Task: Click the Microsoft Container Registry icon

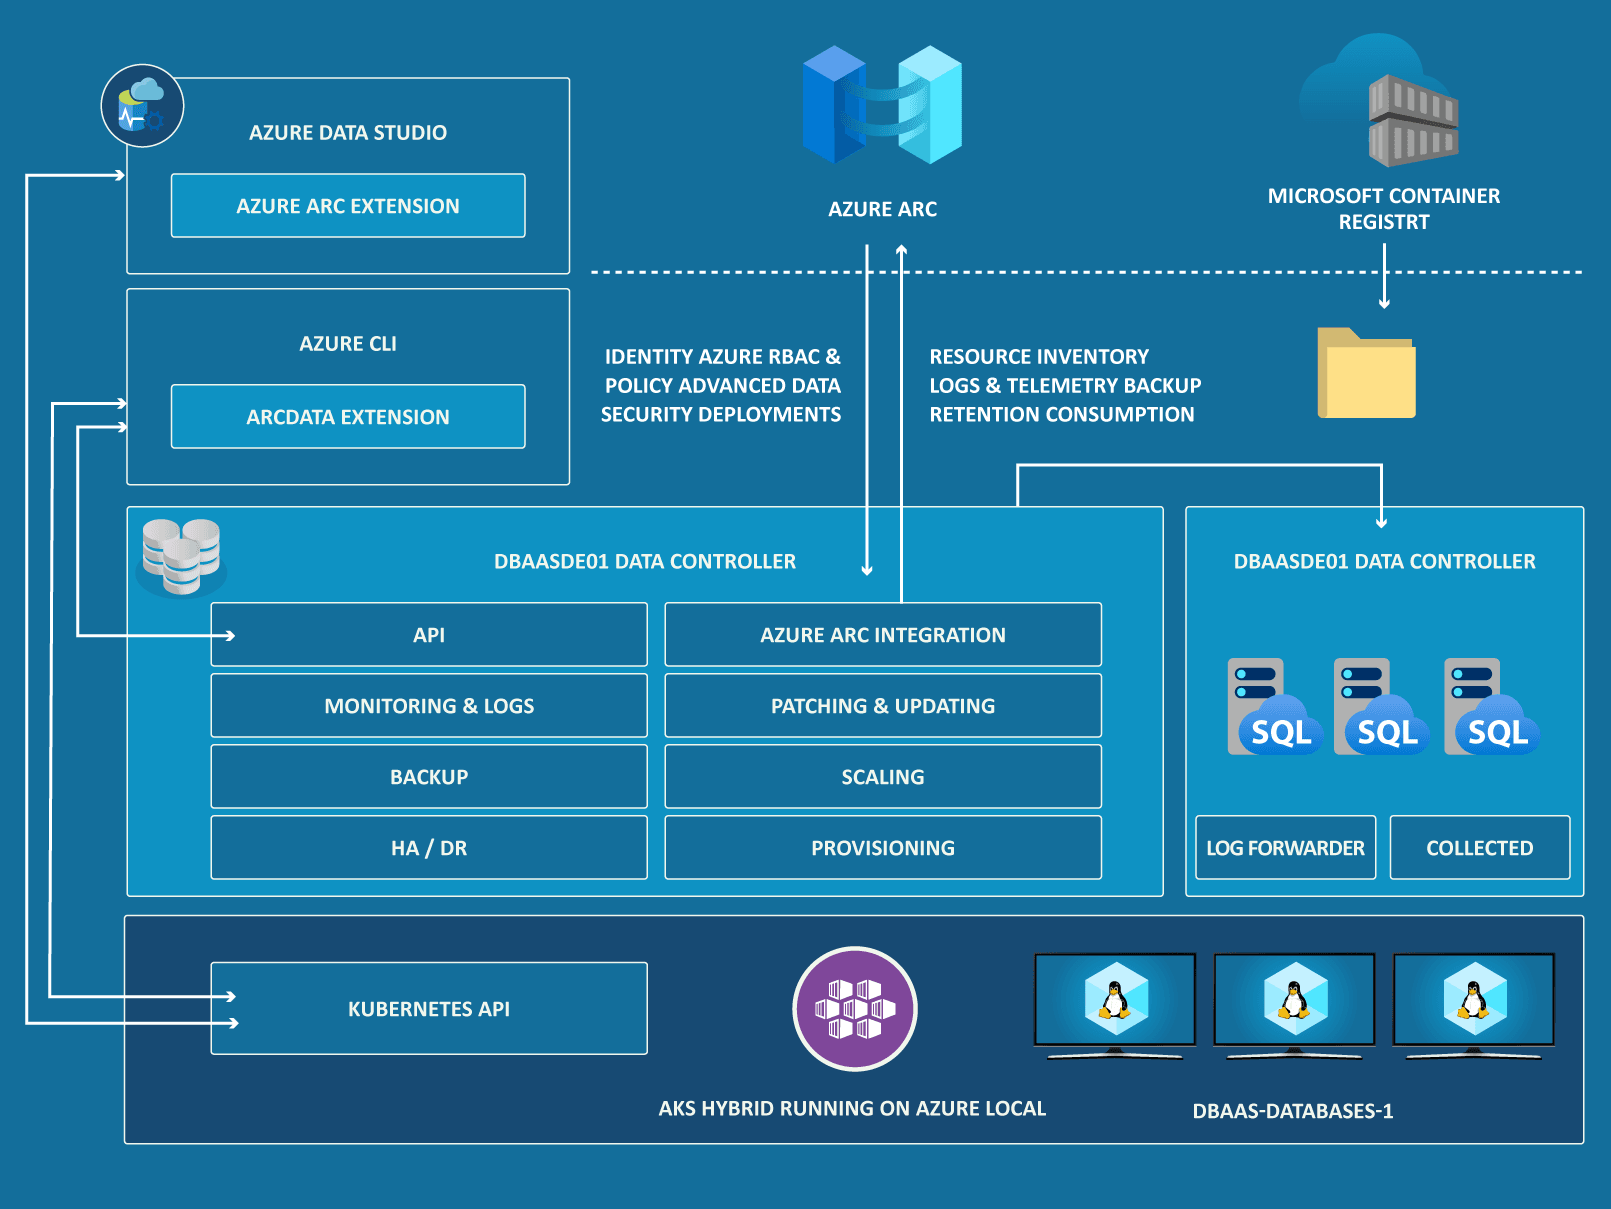Action: pos(1380,100)
